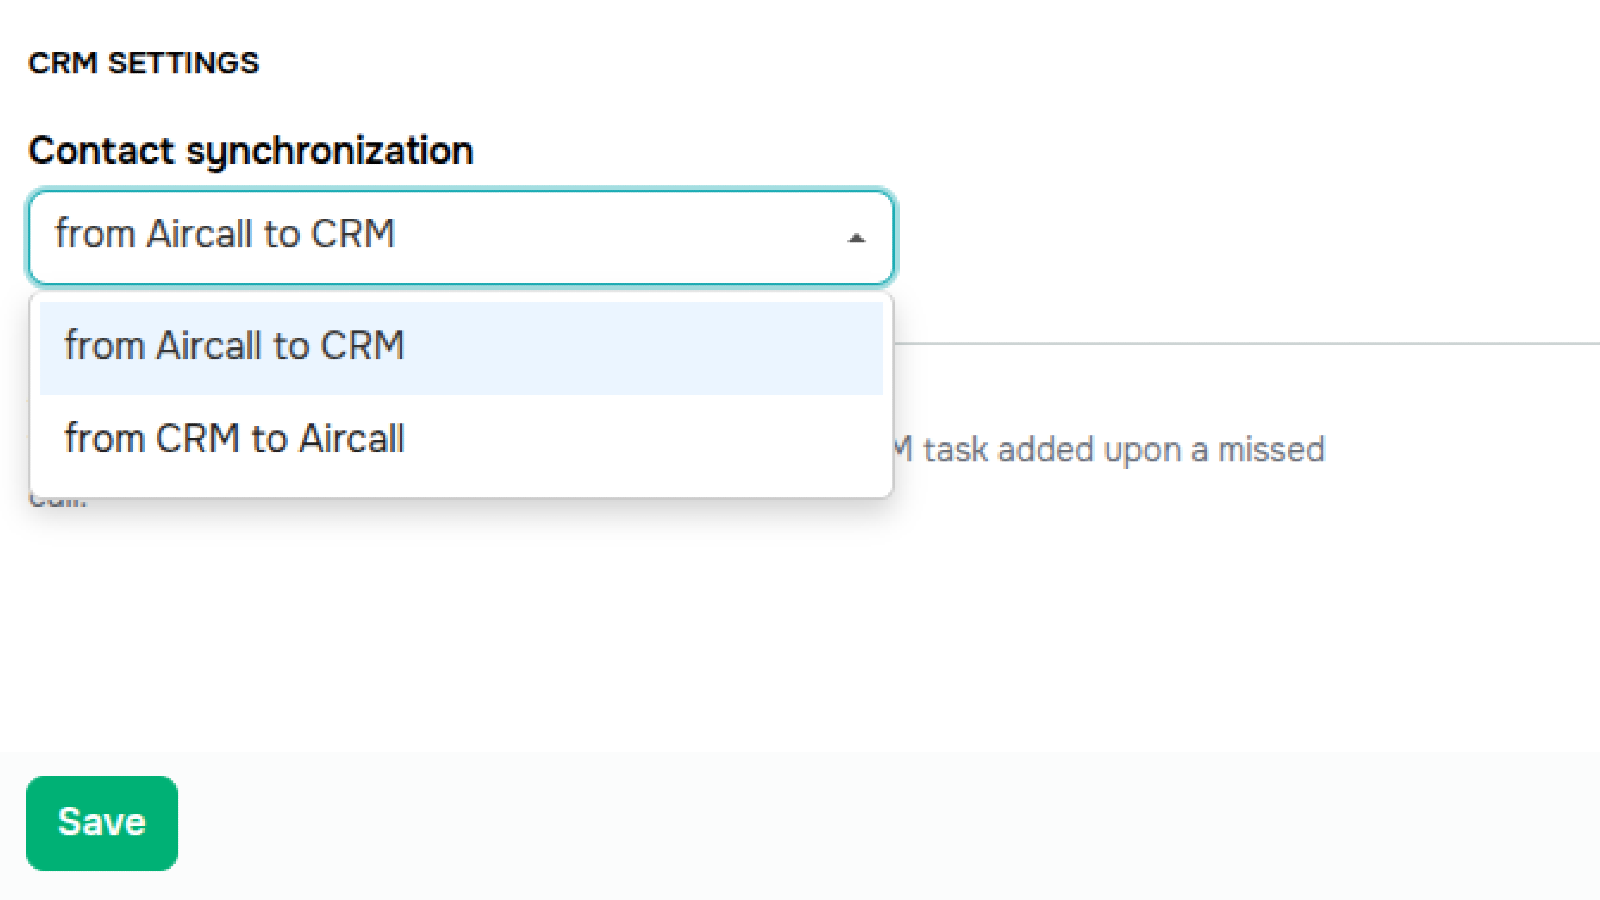Screen dimensions: 1600x900
Task: Click the unhighlighted dropdown list item
Action: [460, 440]
